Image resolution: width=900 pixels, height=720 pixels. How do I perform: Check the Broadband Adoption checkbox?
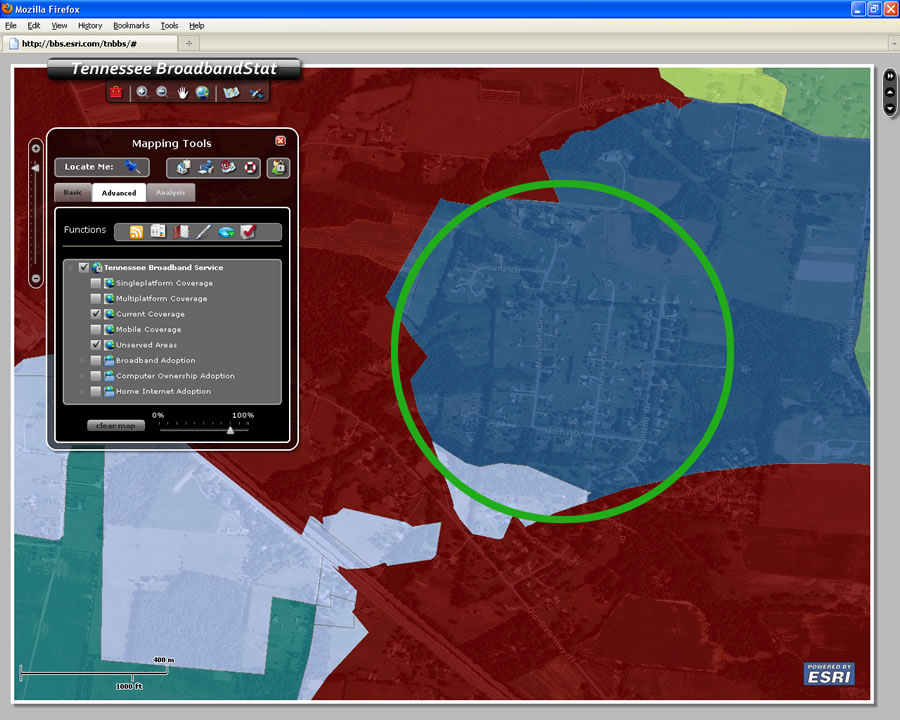[96, 361]
